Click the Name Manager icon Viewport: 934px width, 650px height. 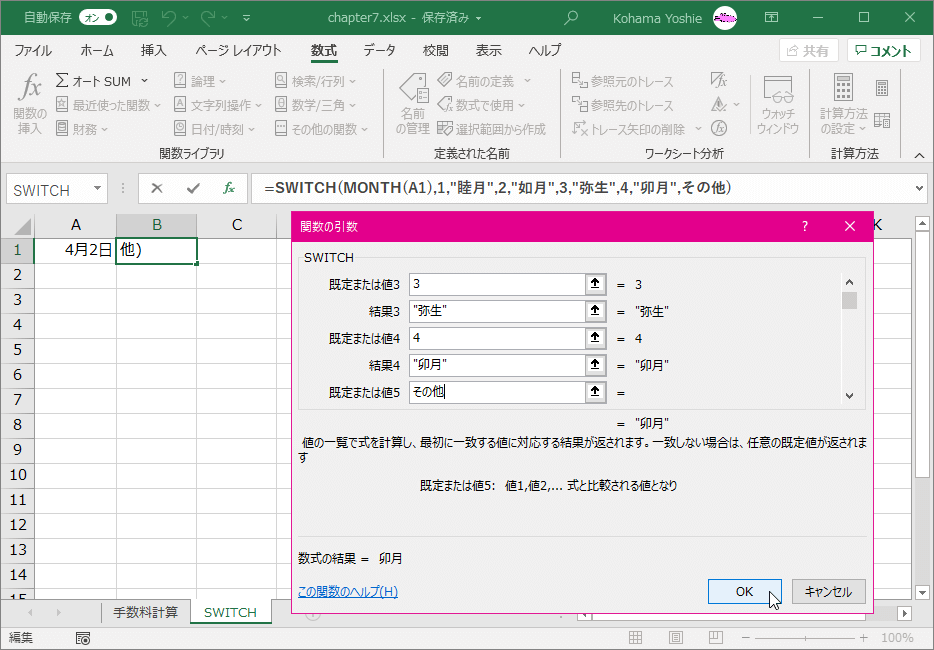(x=412, y=103)
